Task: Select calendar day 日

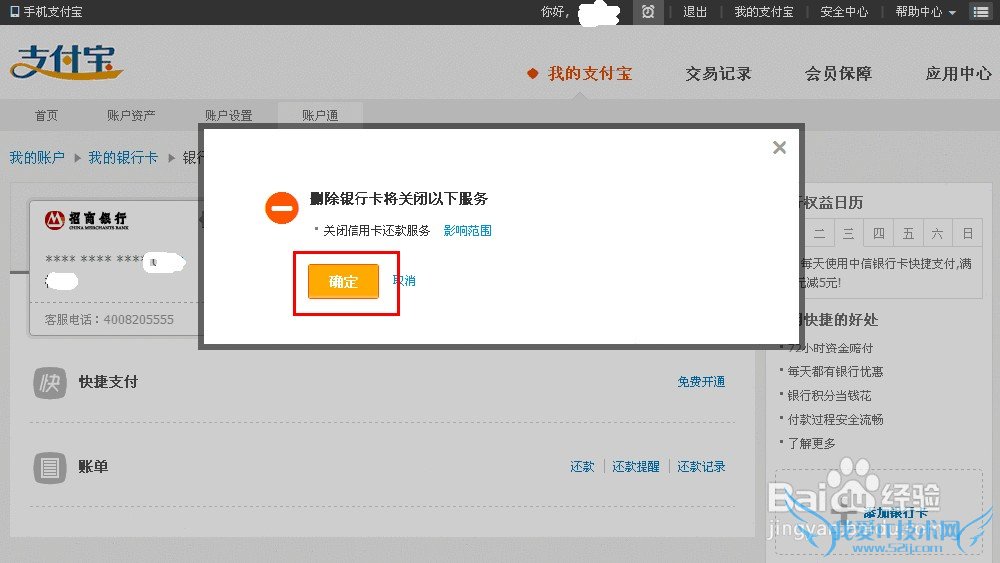Action: click(x=967, y=233)
